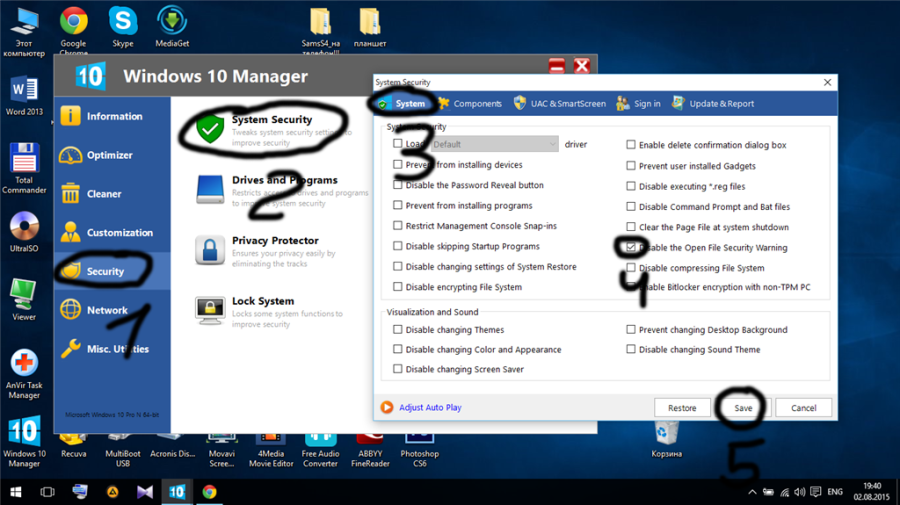
Task: Check Disable encrypting File System
Action: coord(397,286)
